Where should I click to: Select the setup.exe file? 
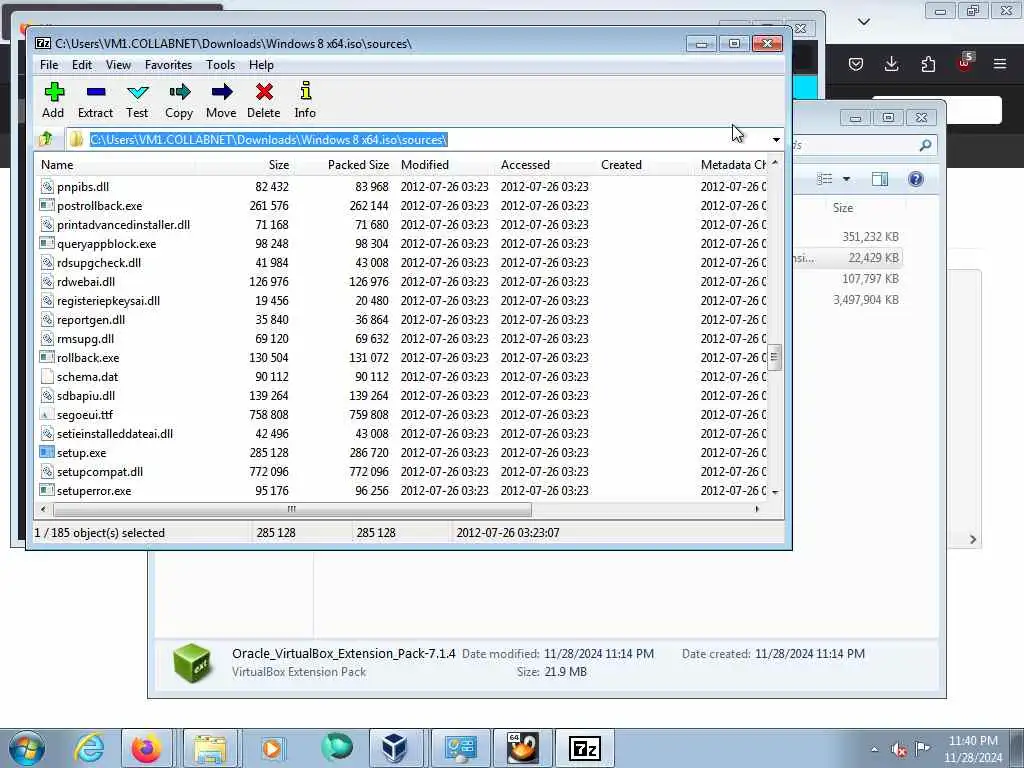[81, 453]
